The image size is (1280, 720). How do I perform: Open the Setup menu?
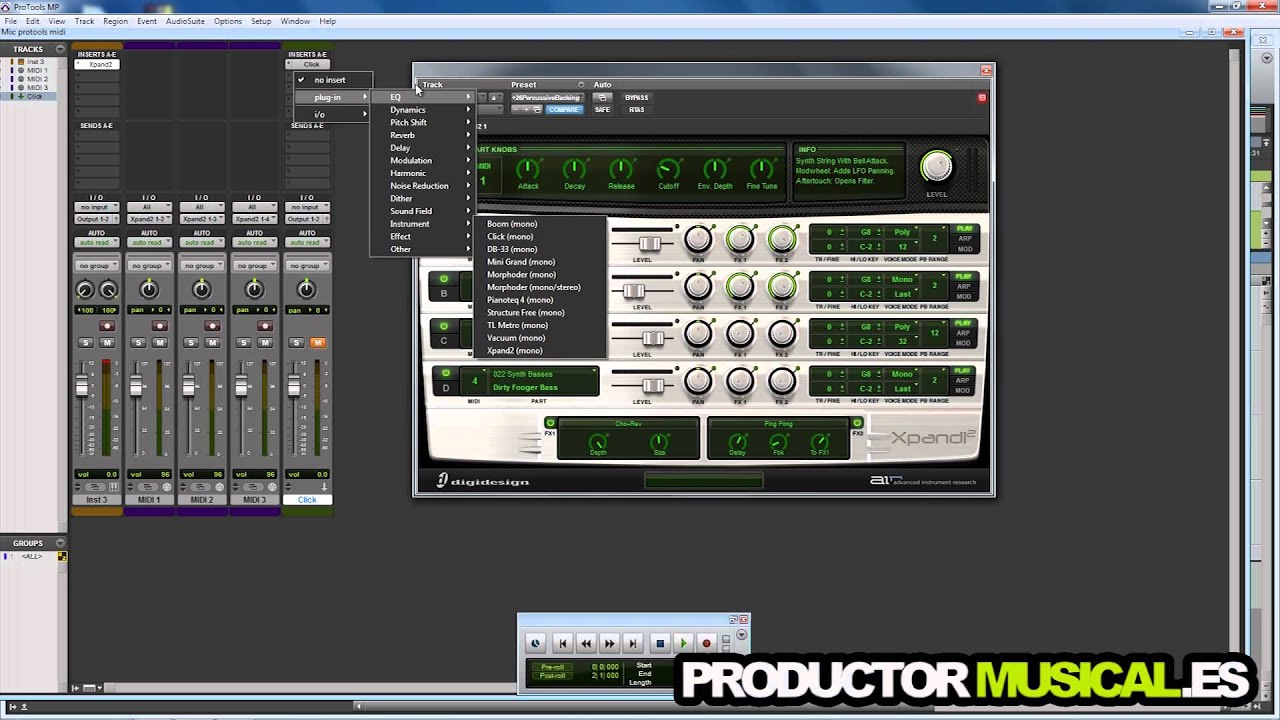(x=261, y=21)
